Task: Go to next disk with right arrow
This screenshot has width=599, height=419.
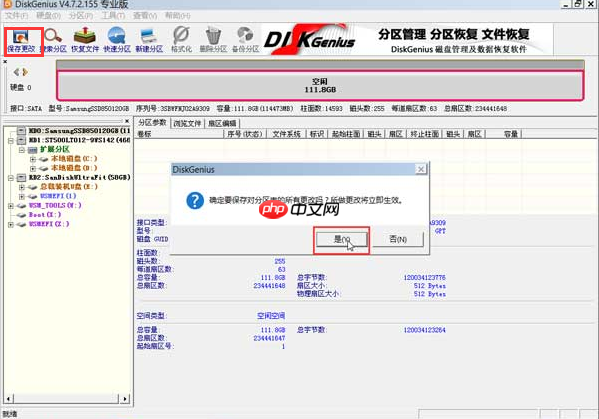Action: click(25, 72)
